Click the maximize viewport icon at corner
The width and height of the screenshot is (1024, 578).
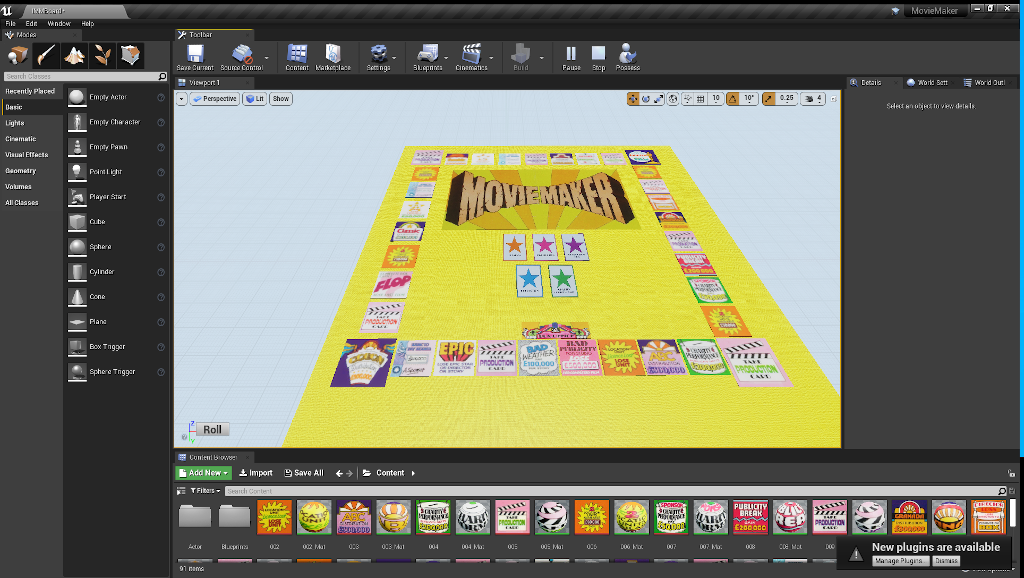(x=833, y=99)
